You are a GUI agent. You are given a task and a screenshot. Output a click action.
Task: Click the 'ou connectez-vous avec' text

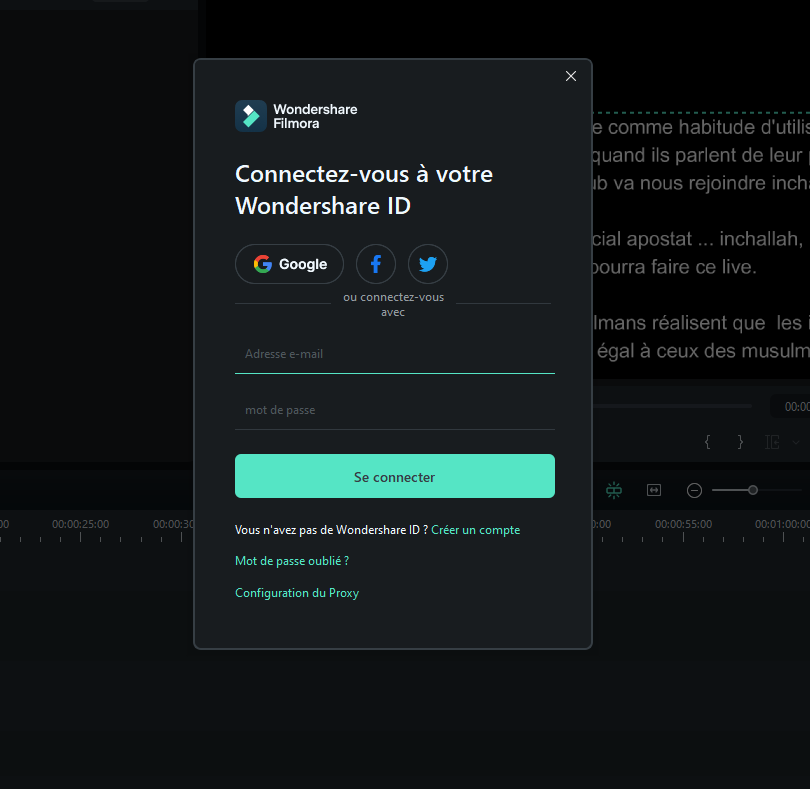pos(393,304)
